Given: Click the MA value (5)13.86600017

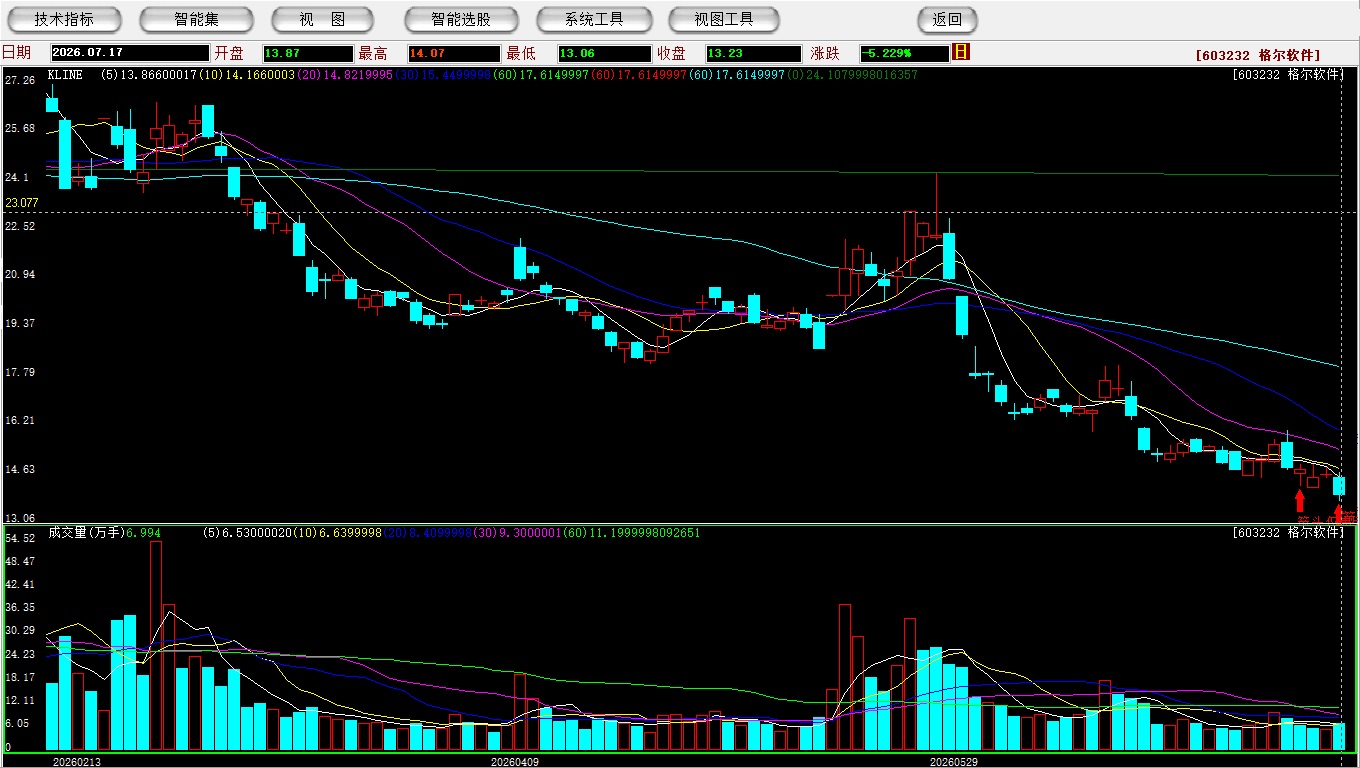Looking at the screenshot, I should [148, 75].
